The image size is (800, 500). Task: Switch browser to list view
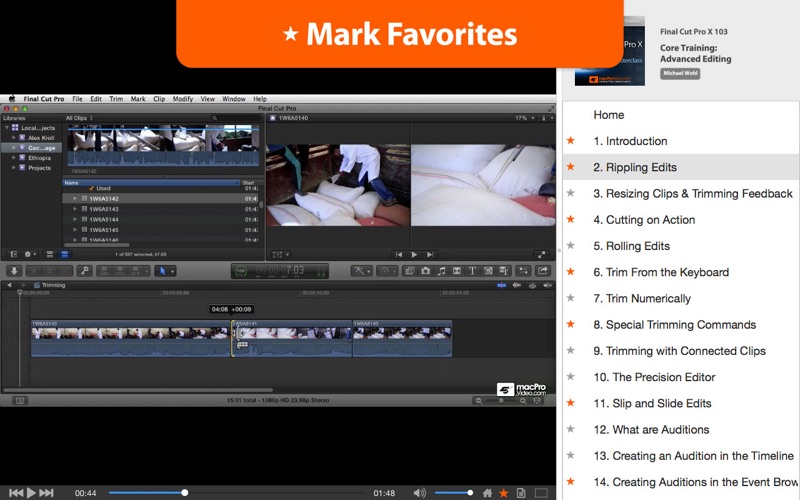click(x=65, y=254)
